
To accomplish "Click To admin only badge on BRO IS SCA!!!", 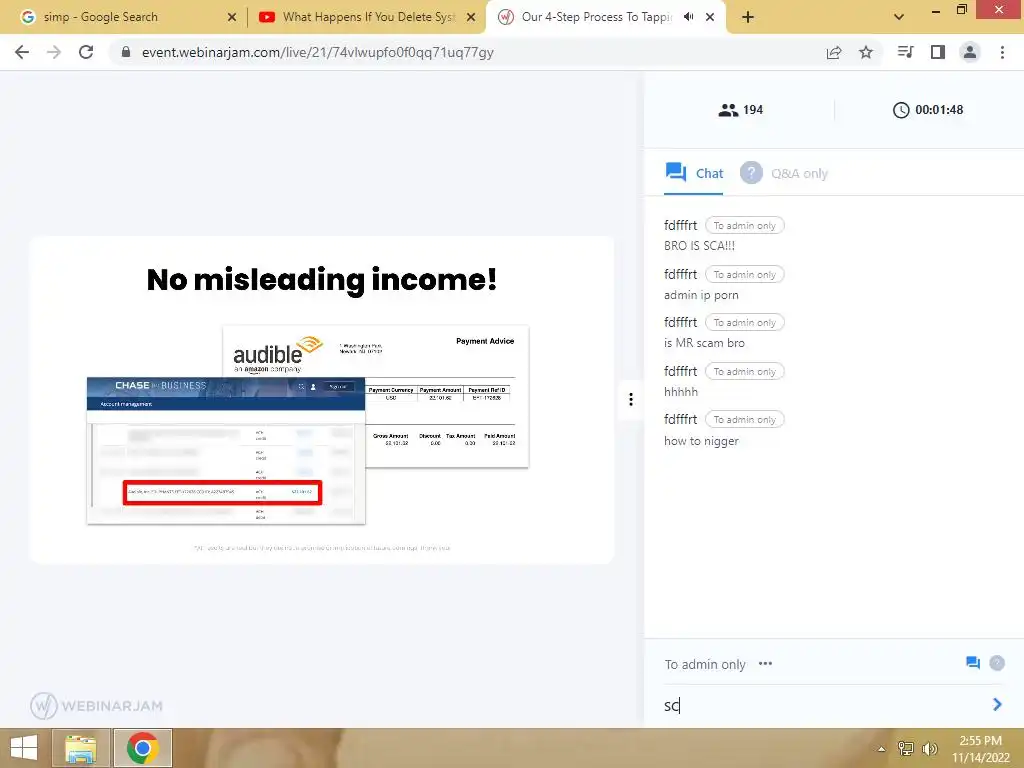I will 744,225.
